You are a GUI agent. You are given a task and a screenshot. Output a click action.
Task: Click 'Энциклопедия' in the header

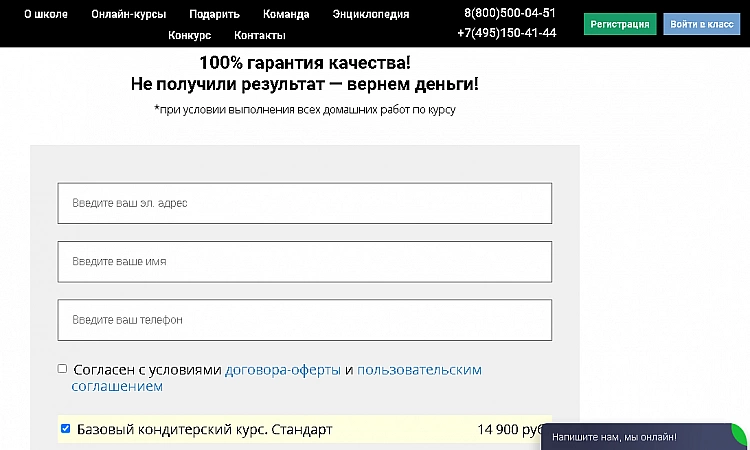(371, 15)
